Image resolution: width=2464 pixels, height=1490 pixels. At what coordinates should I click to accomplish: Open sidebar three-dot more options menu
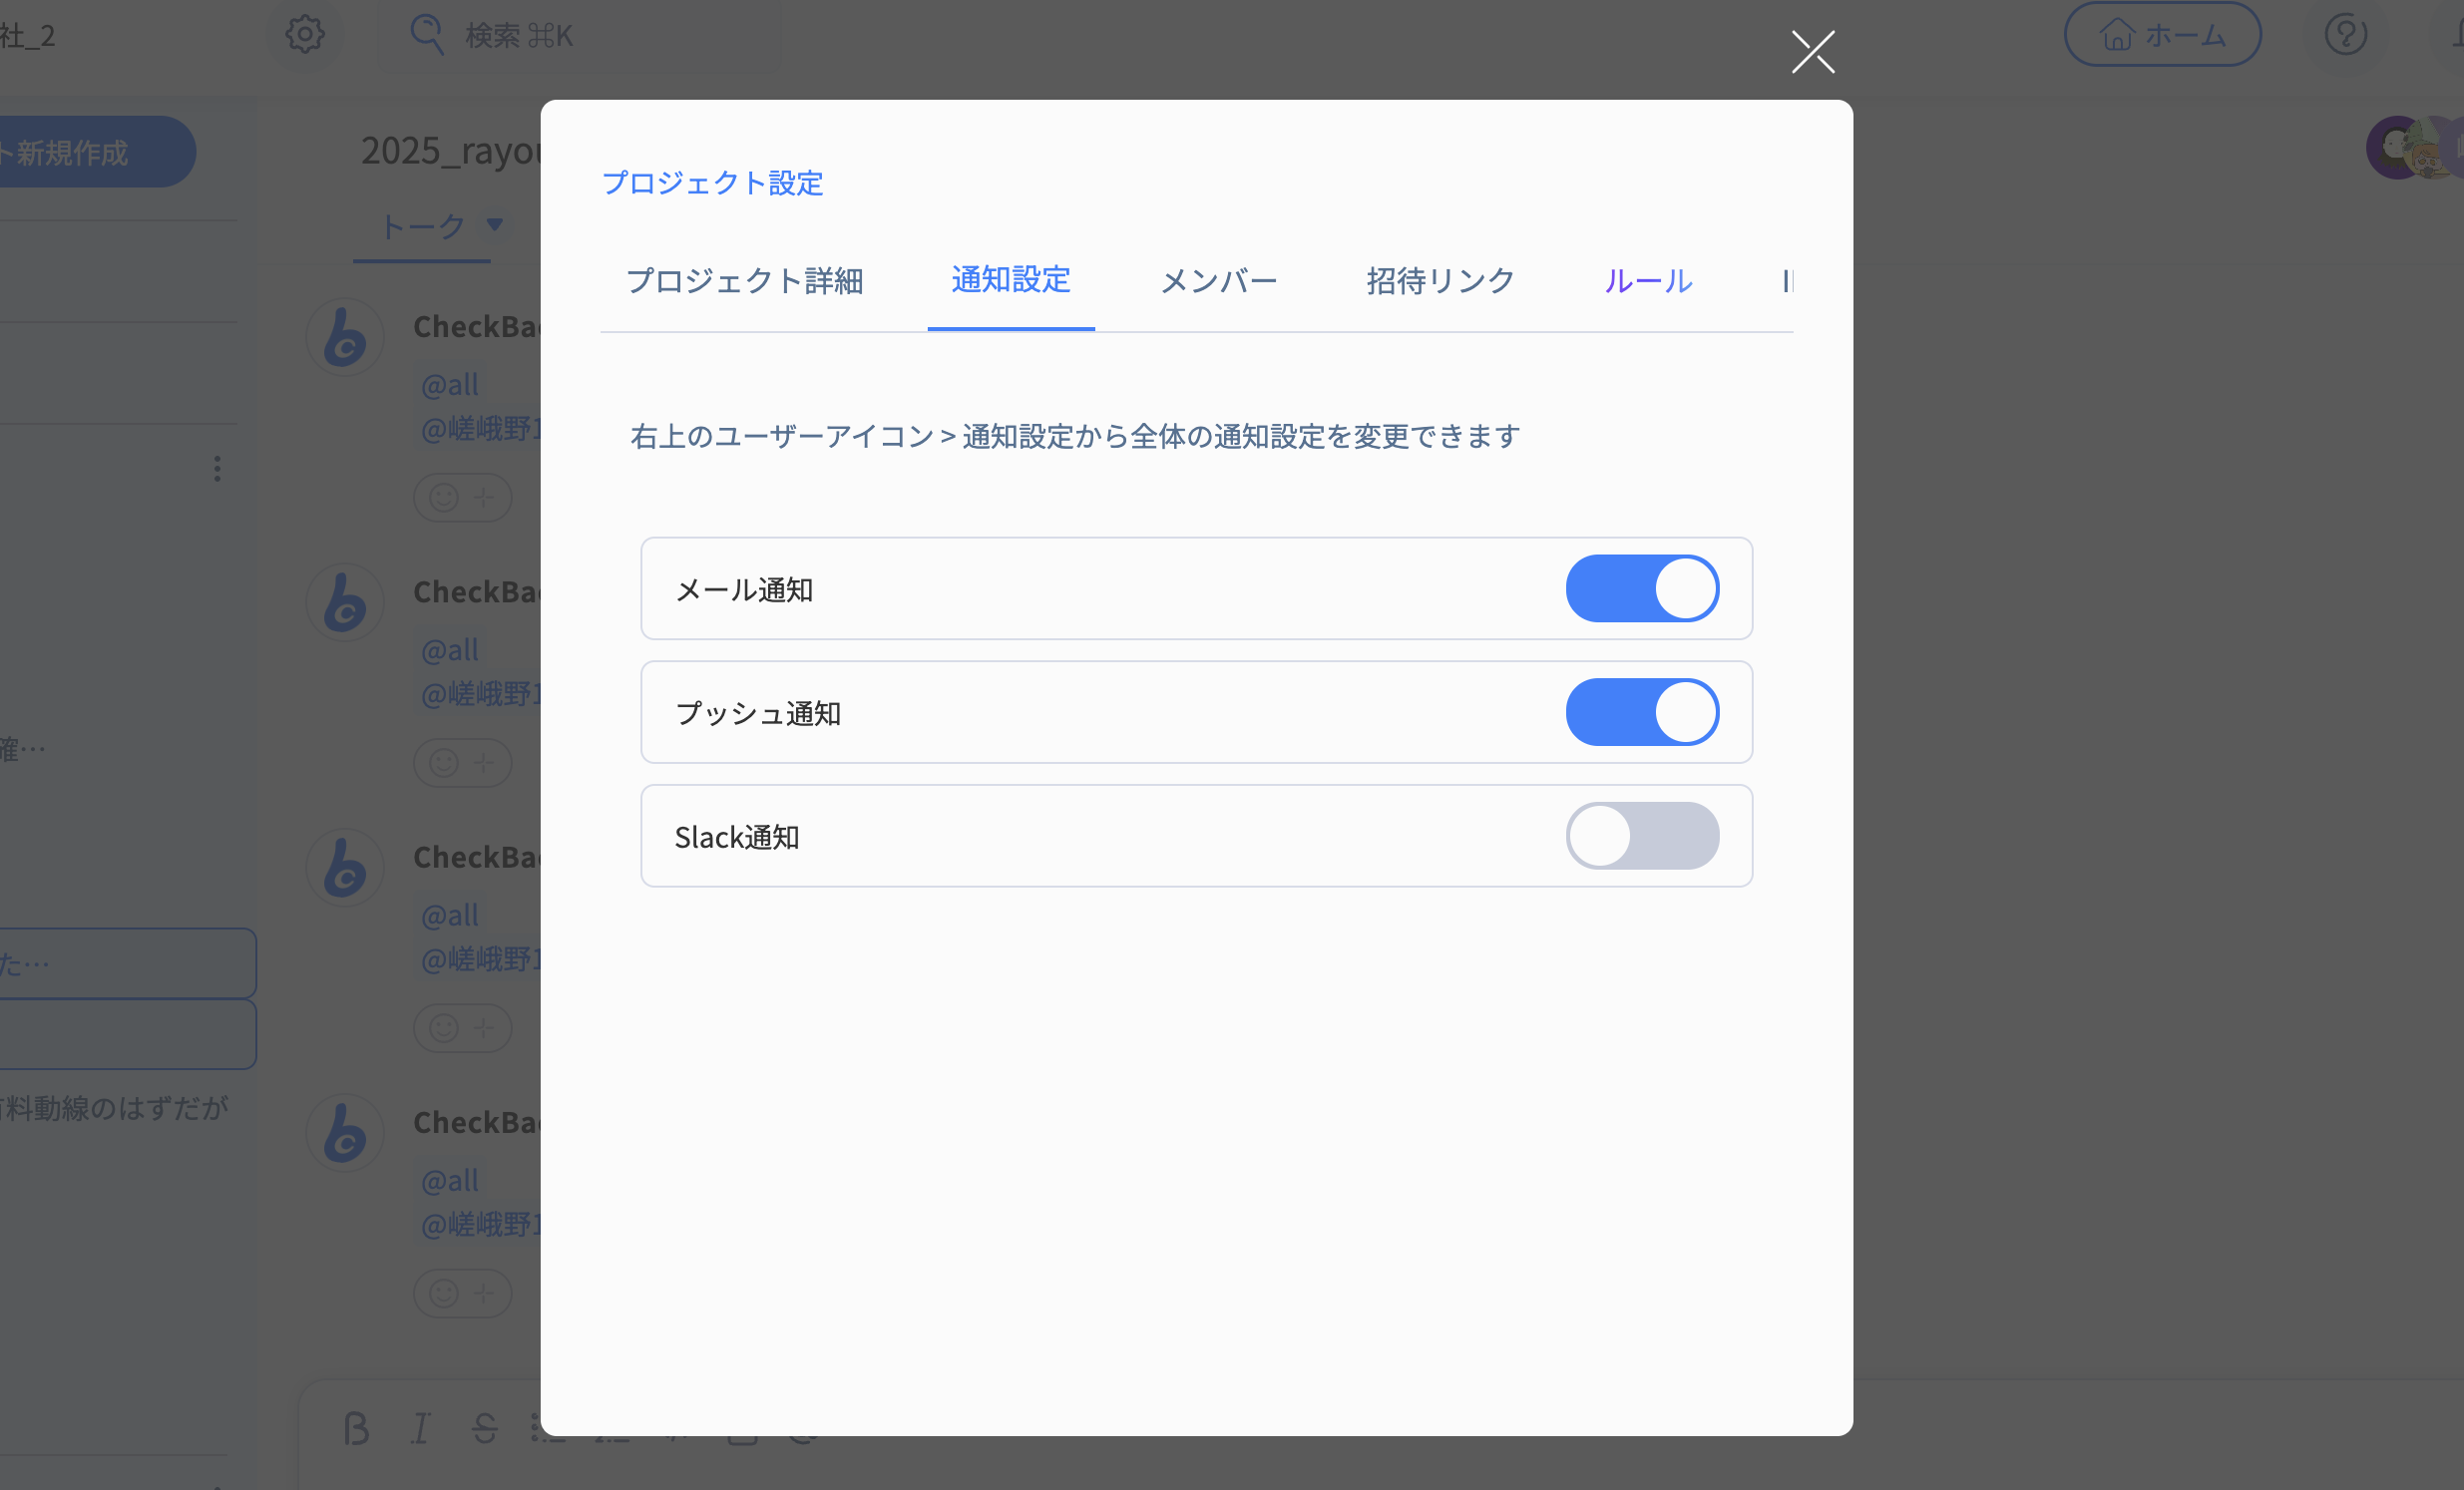(217, 469)
